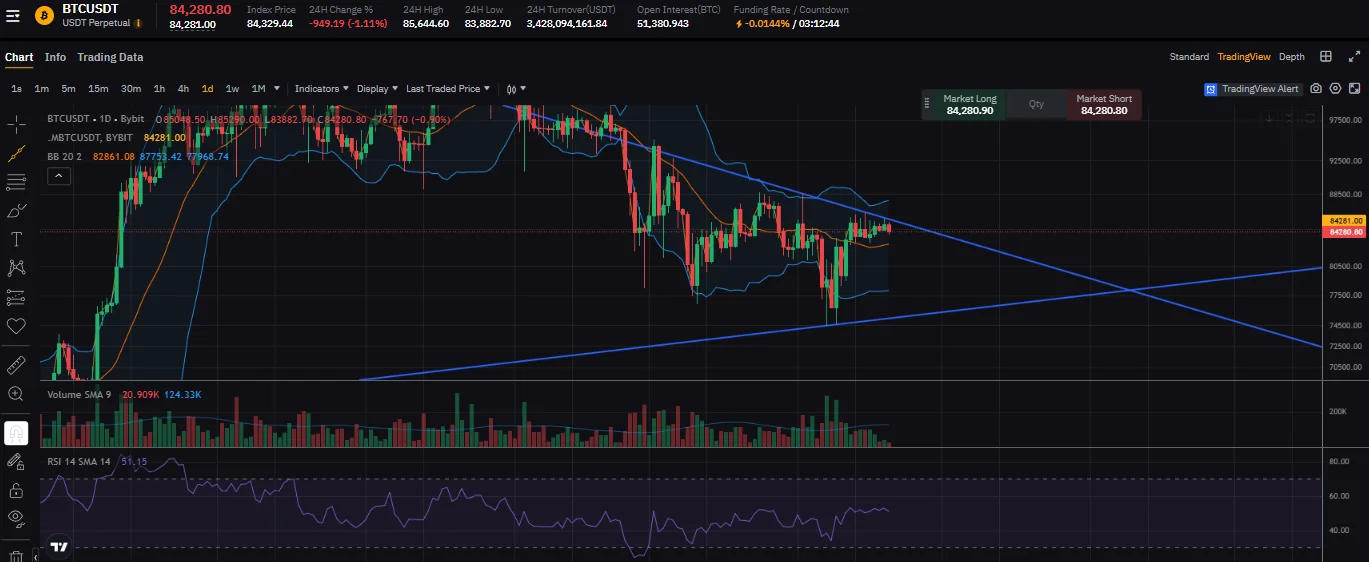Open more timeframes dropdown arrow

coord(277,89)
